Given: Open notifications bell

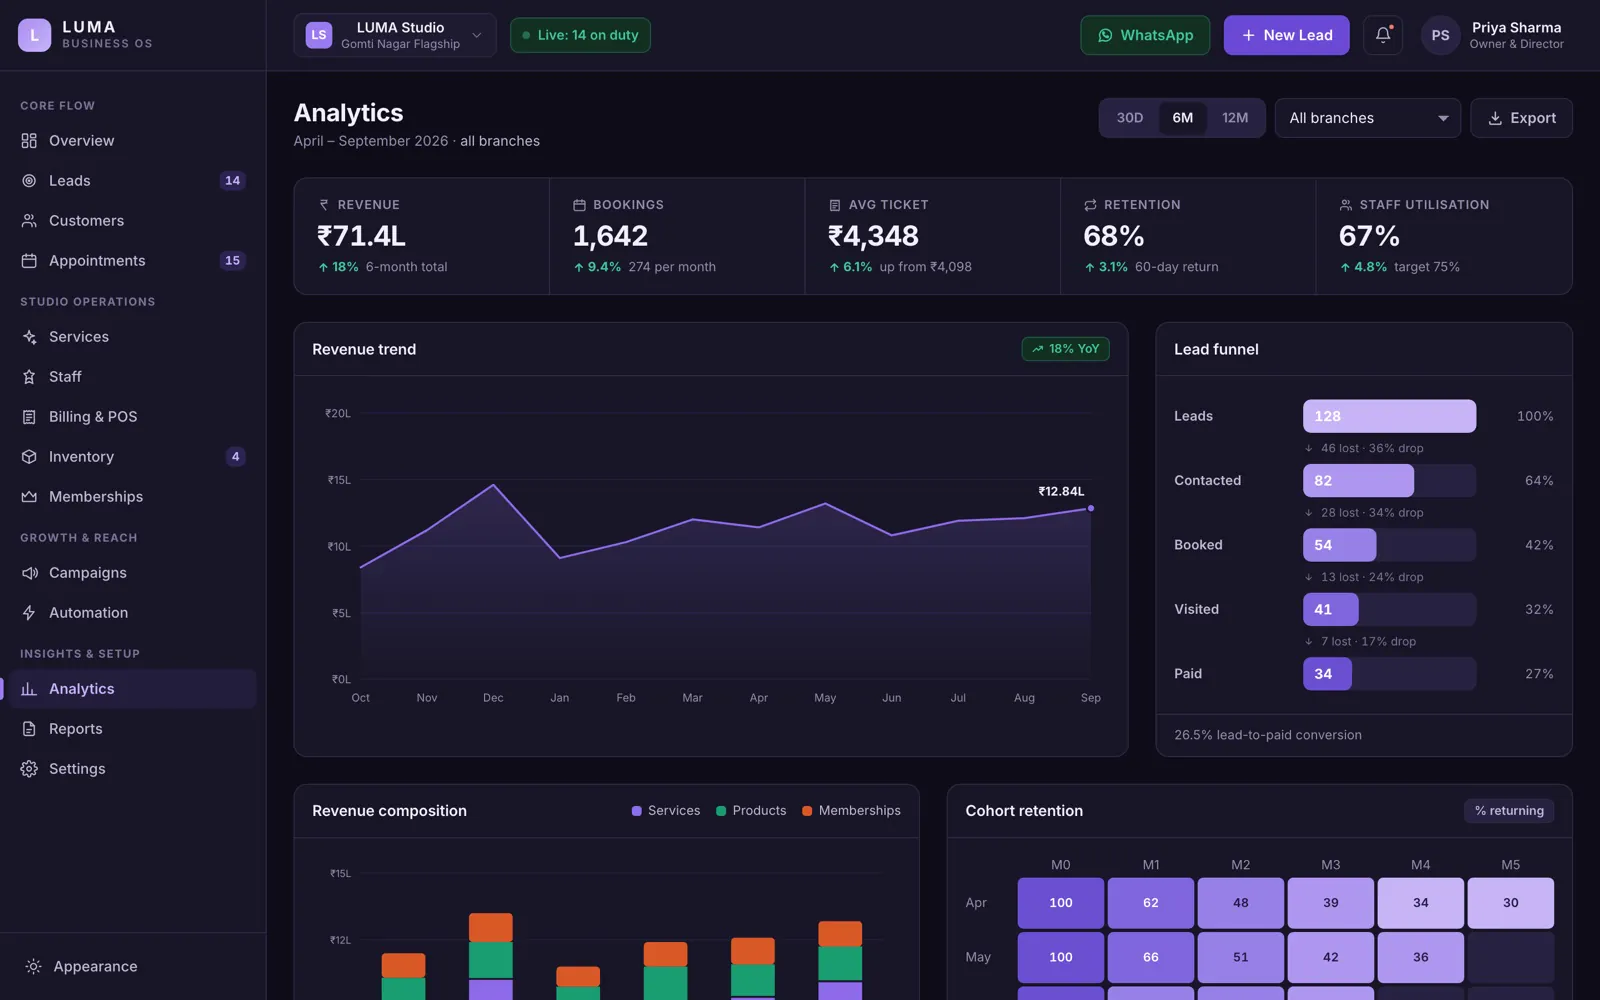Looking at the screenshot, I should [x=1383, y=35].
